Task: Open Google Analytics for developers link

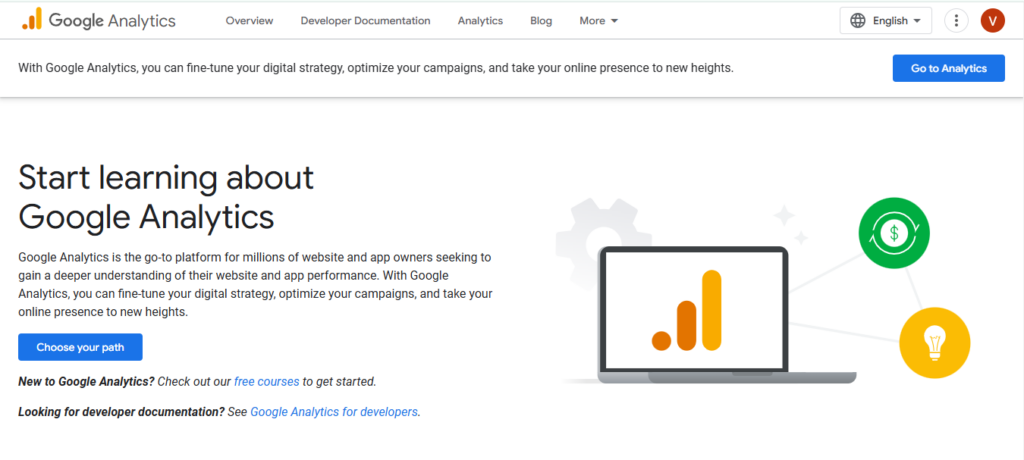Action: (x=334, y=412)
